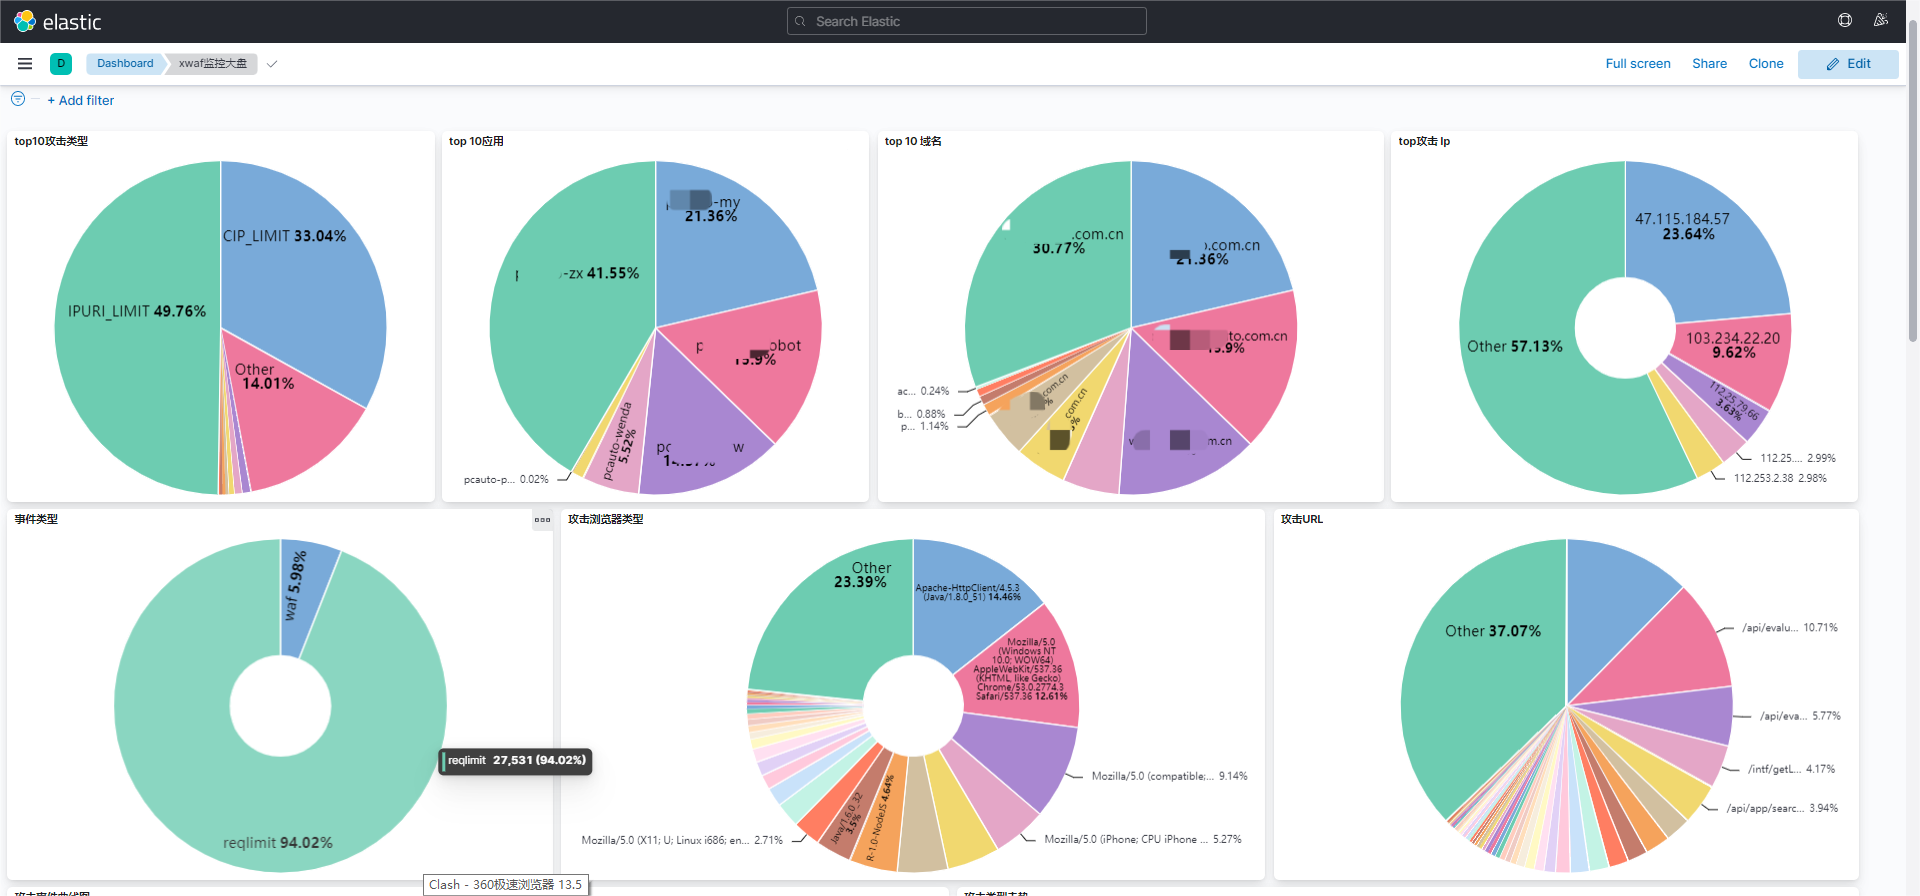The height and width of the screenshot is (896, 1920).
Task: Click the 事件类型 panel title
Action: pyautogui.click(x=36, y=519)
